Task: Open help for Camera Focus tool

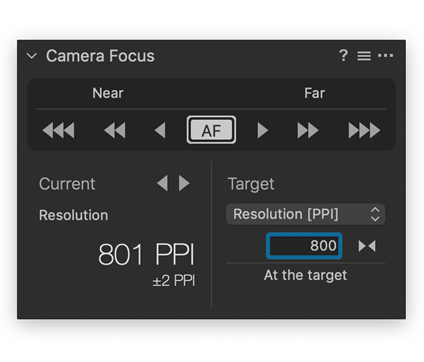Action: tap(343, 55)
